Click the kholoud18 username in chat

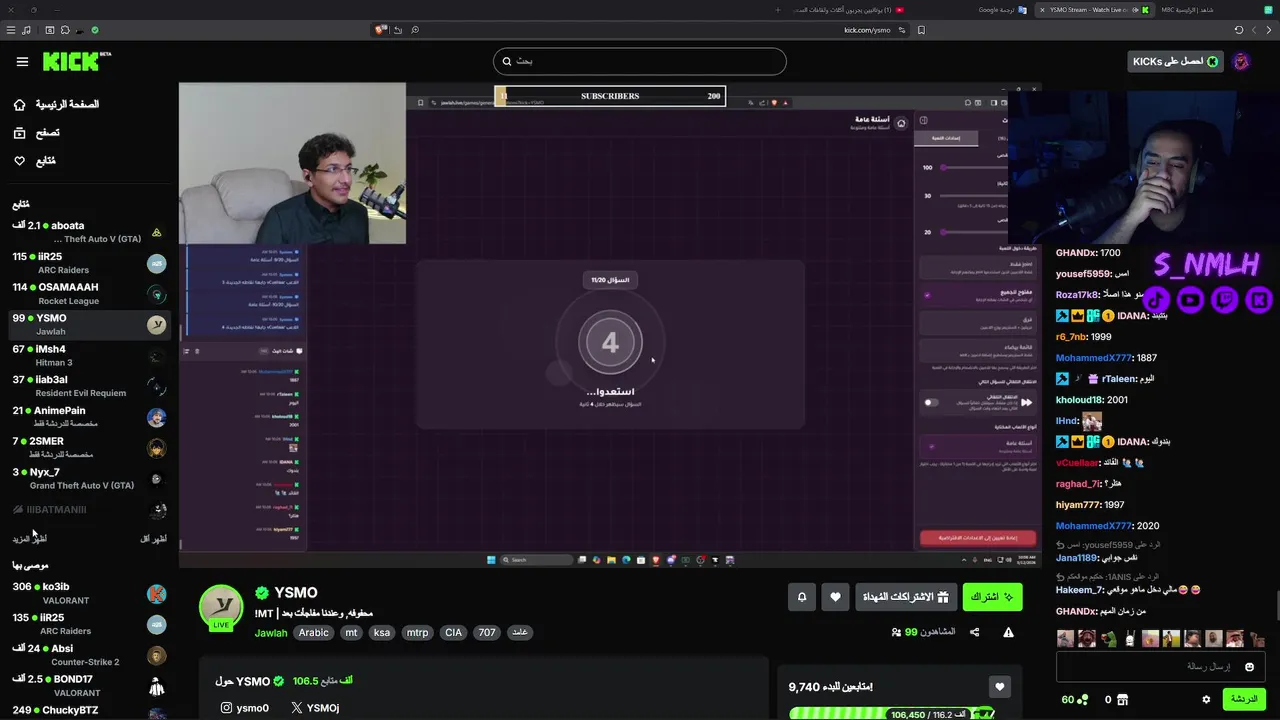(1080, 400)
